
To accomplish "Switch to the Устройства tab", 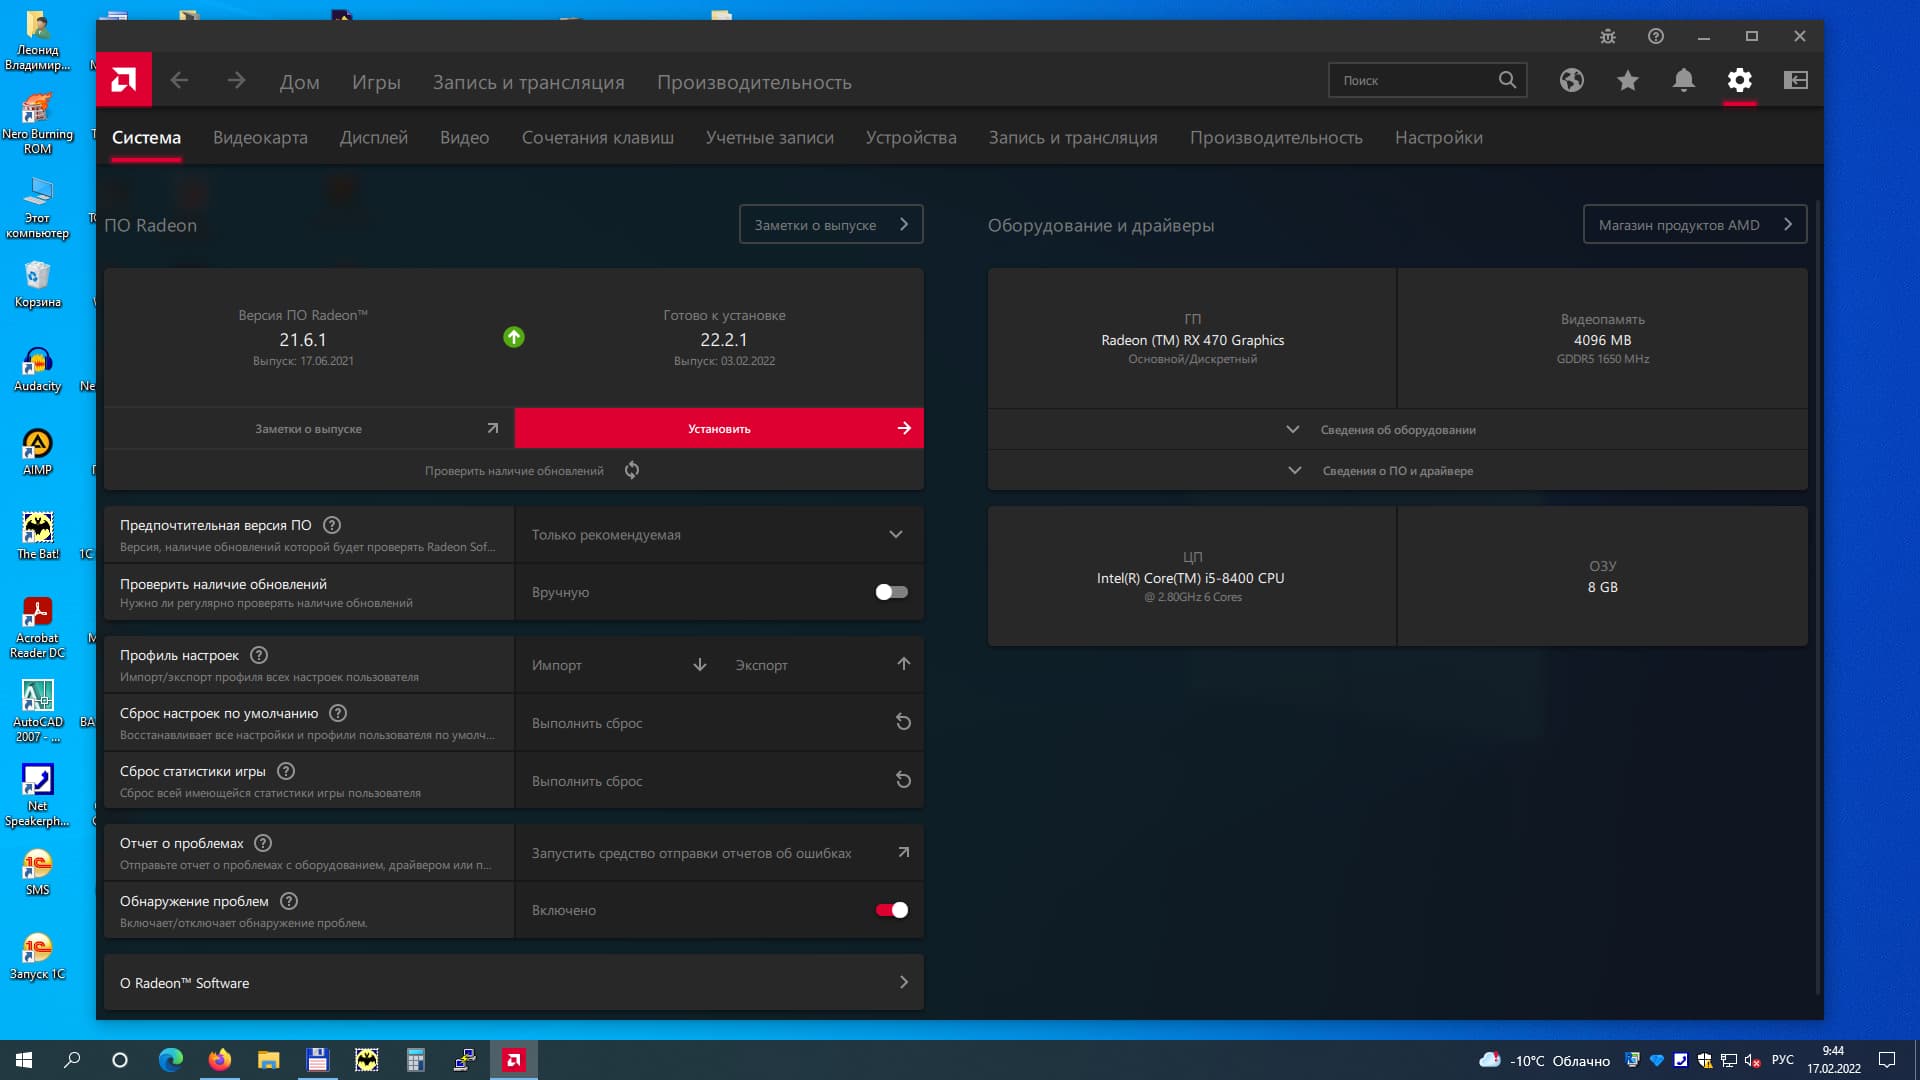I will 911,138.
